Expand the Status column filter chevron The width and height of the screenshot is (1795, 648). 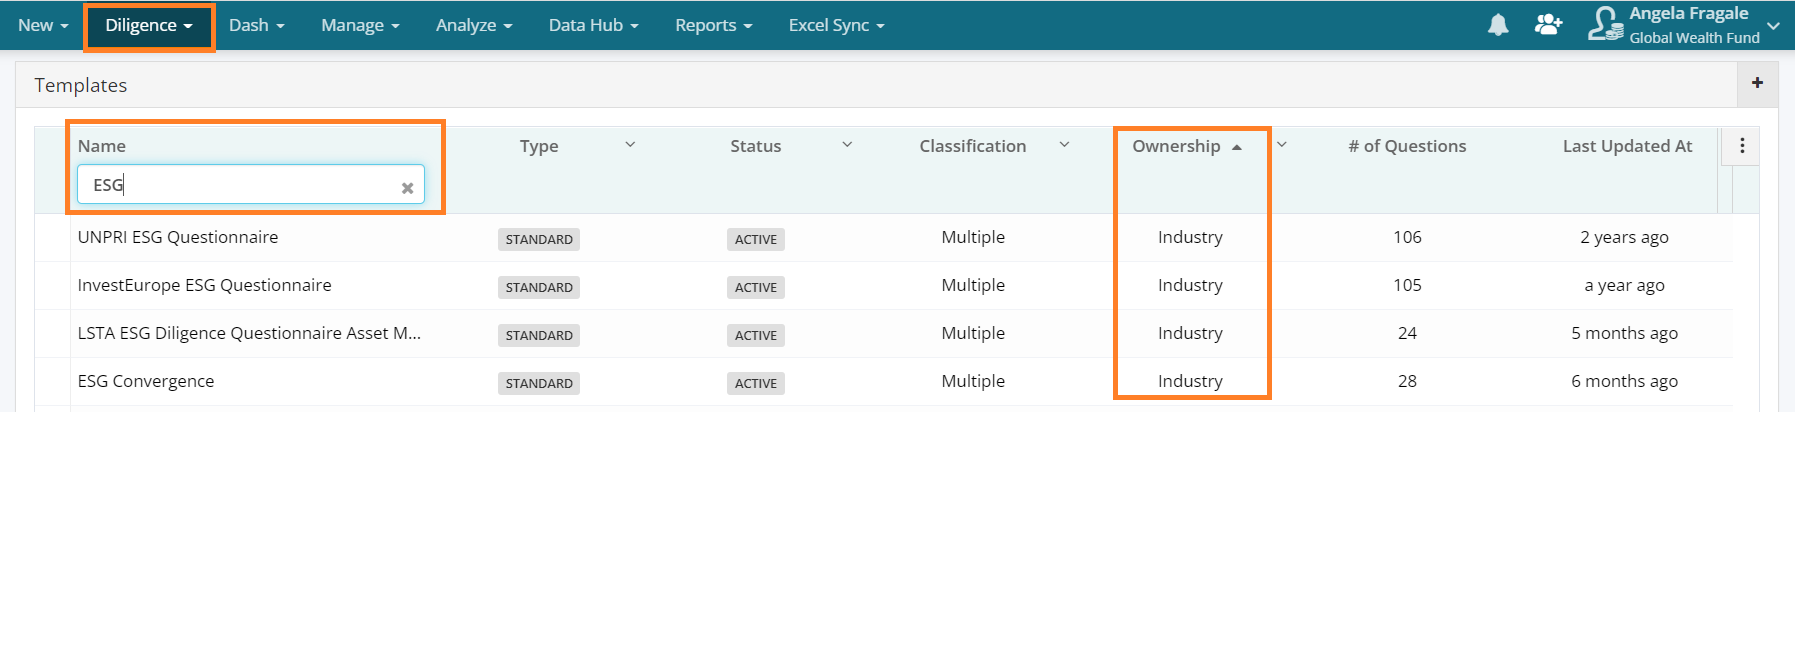[847, 145]
